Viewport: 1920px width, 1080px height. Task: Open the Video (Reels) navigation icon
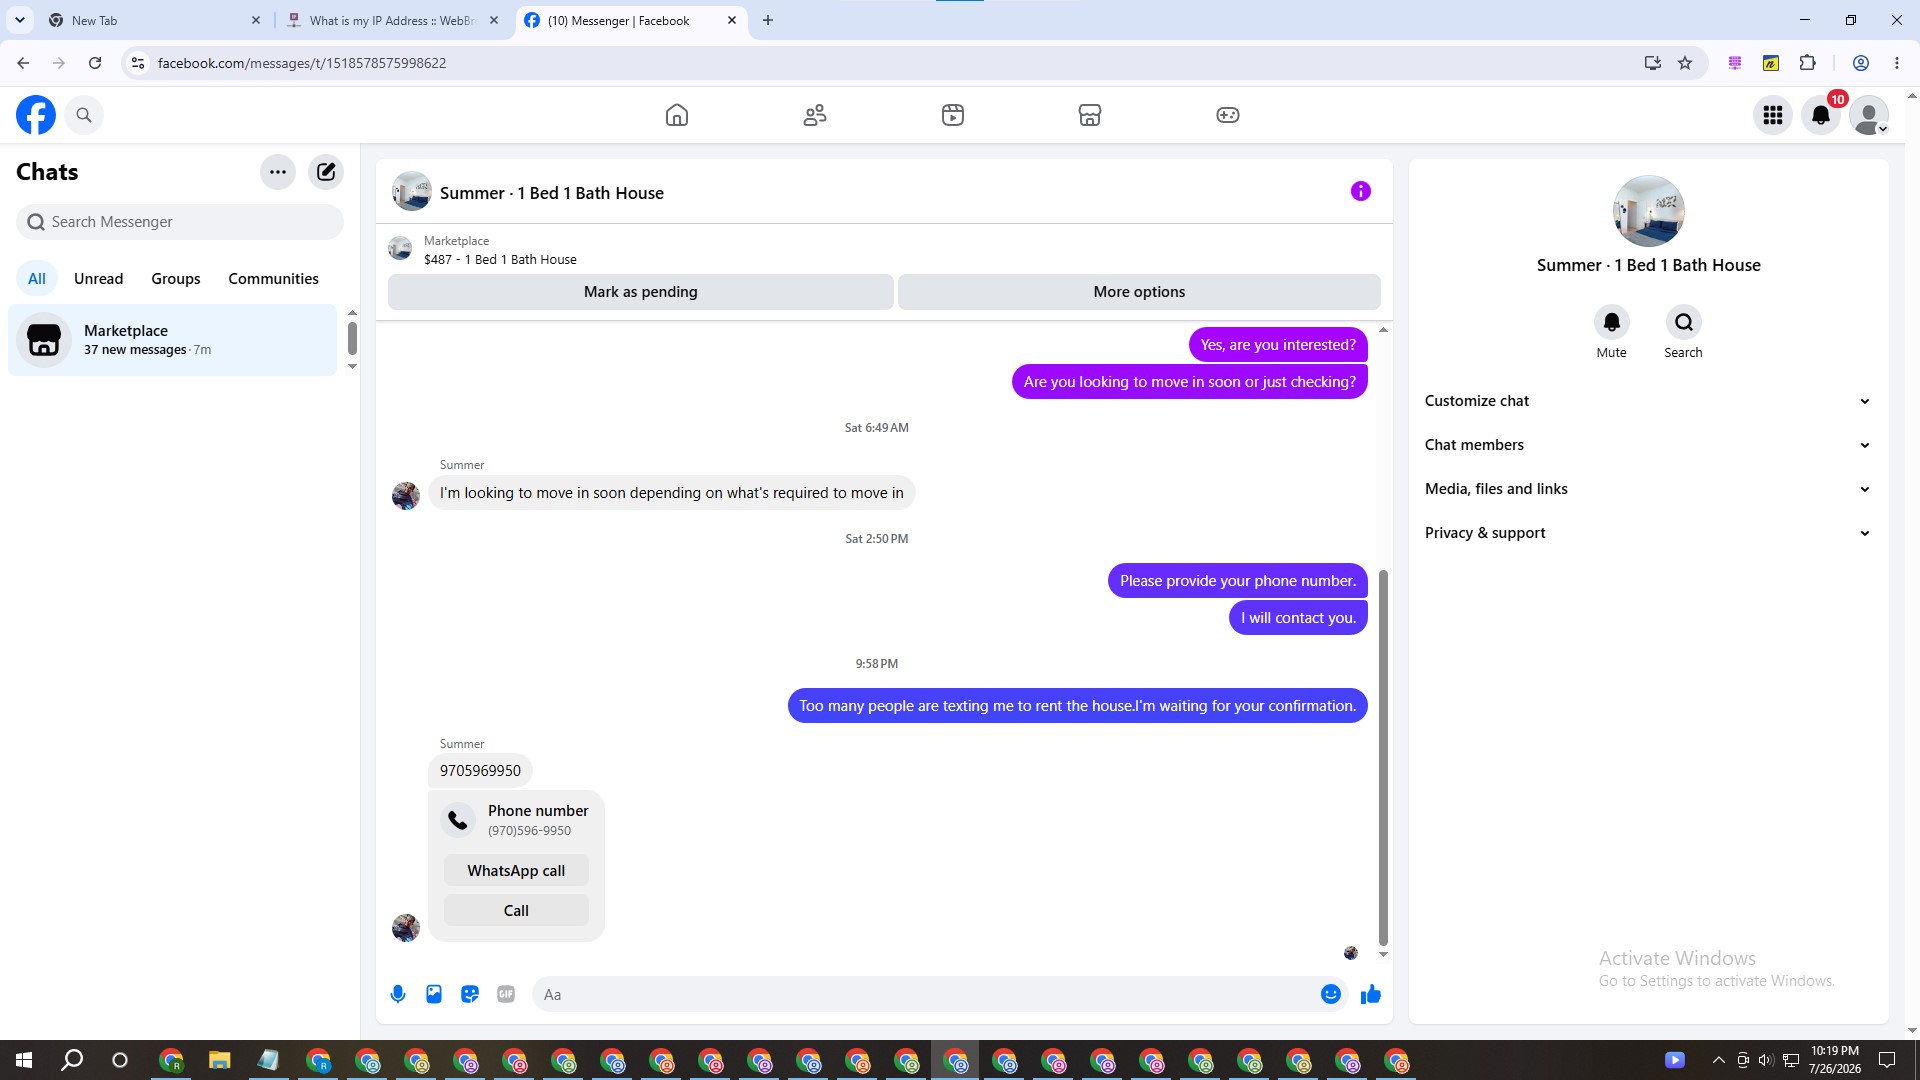(953, 115)
